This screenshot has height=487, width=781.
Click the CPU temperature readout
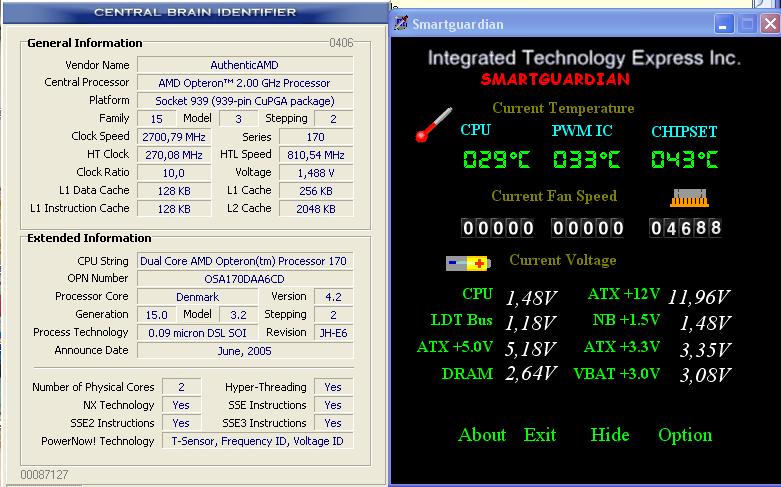click(497, 160)
